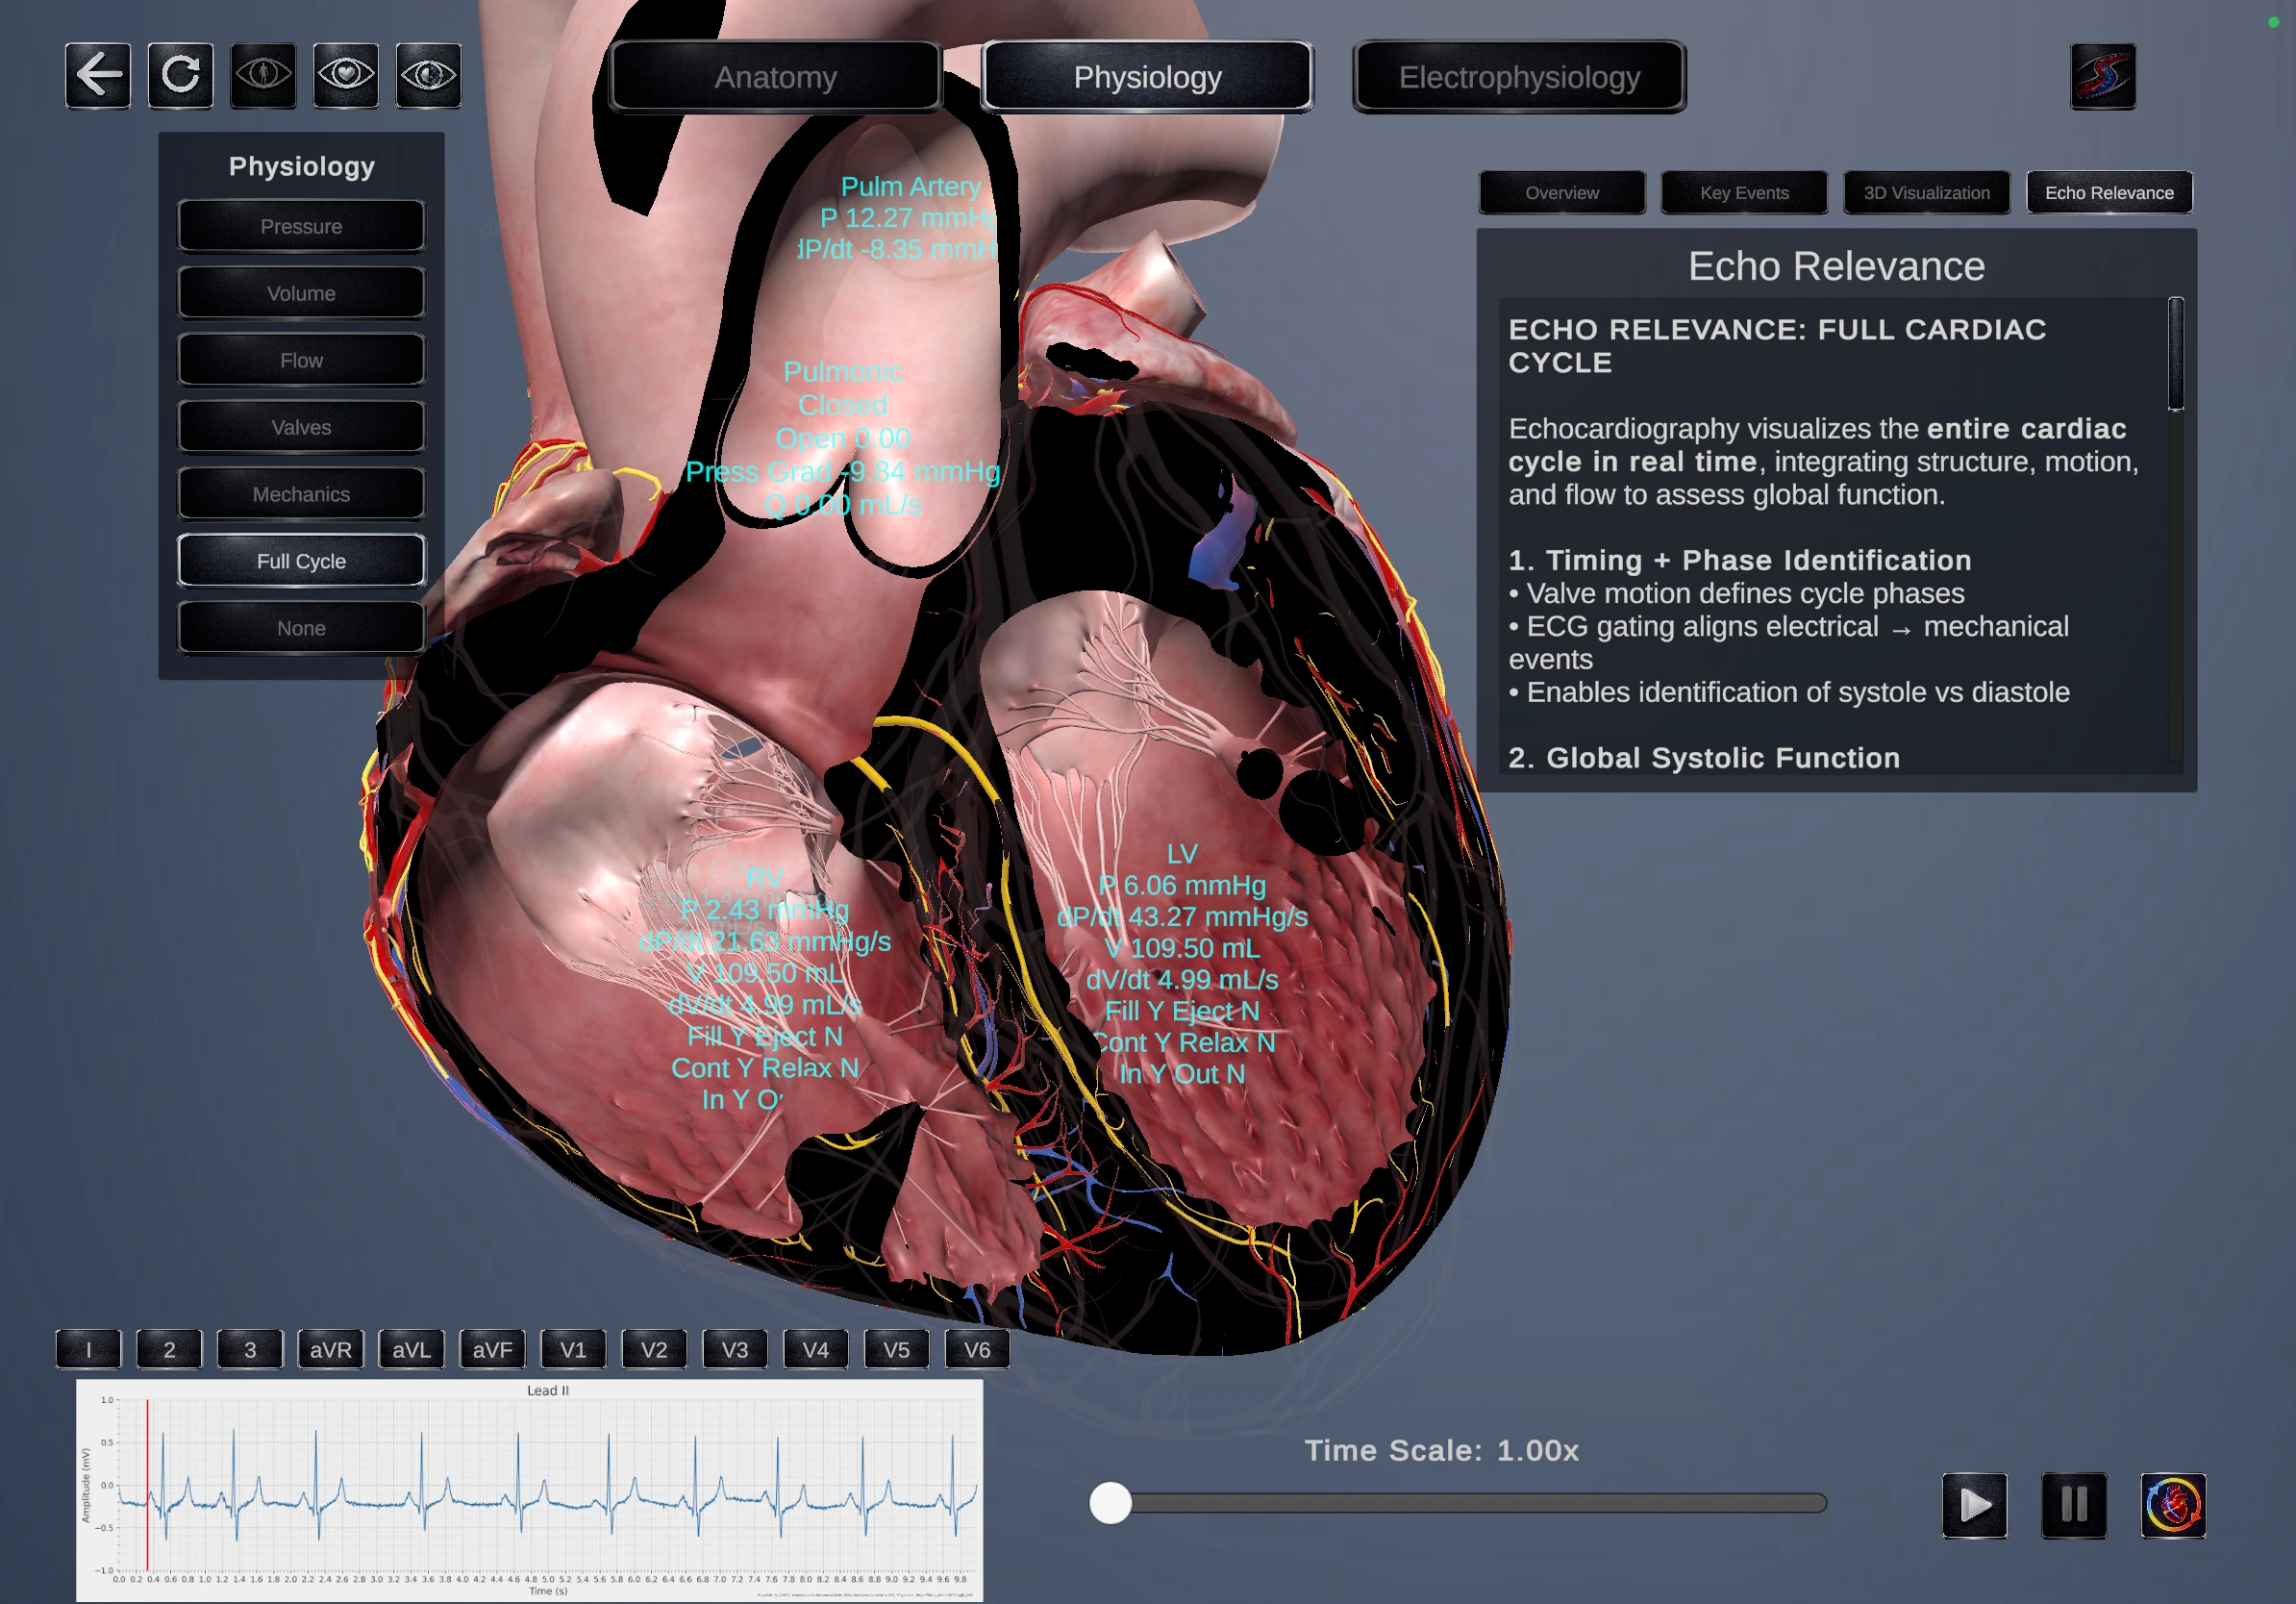Open the Overview info tab
This screenshot has width=2296, height=1604.
point(1562,192)
